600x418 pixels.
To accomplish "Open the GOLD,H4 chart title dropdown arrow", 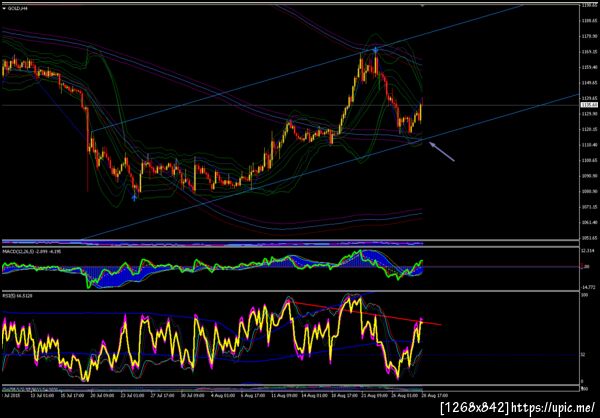I will 4,8.
